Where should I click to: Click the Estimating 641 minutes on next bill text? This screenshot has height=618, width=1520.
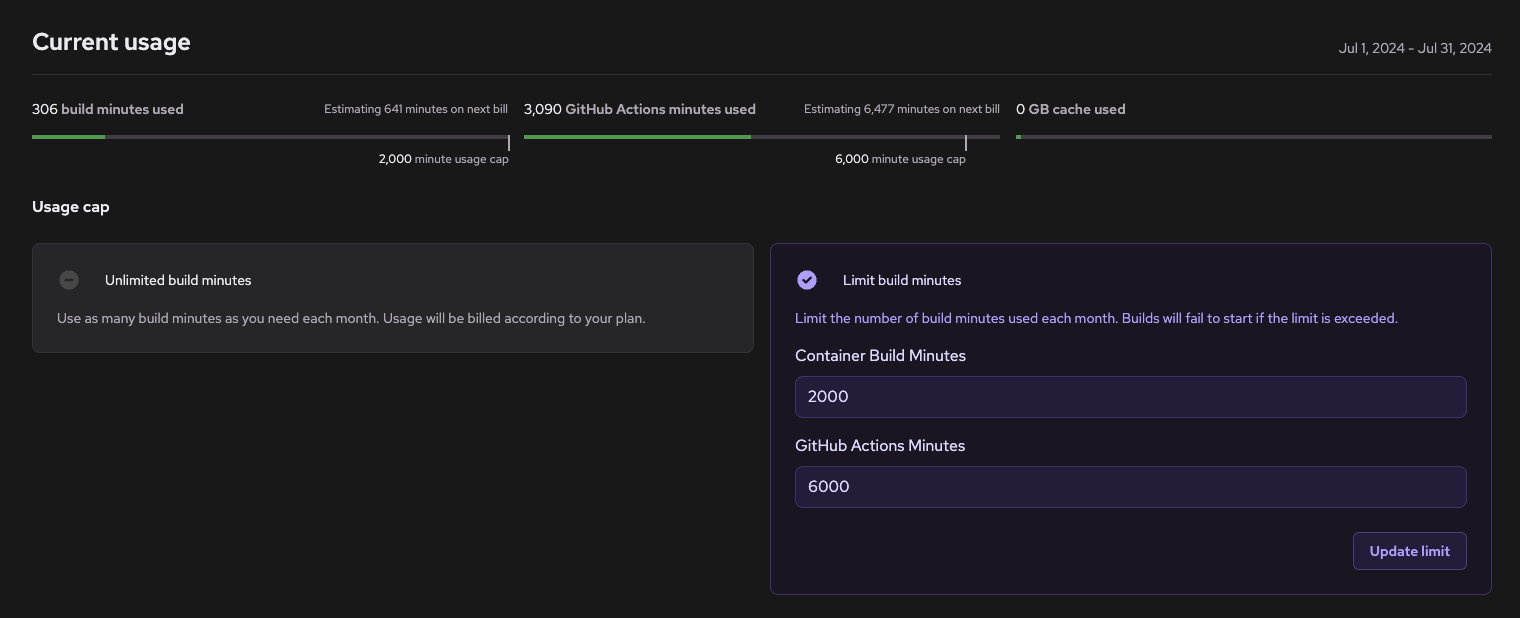415,109
